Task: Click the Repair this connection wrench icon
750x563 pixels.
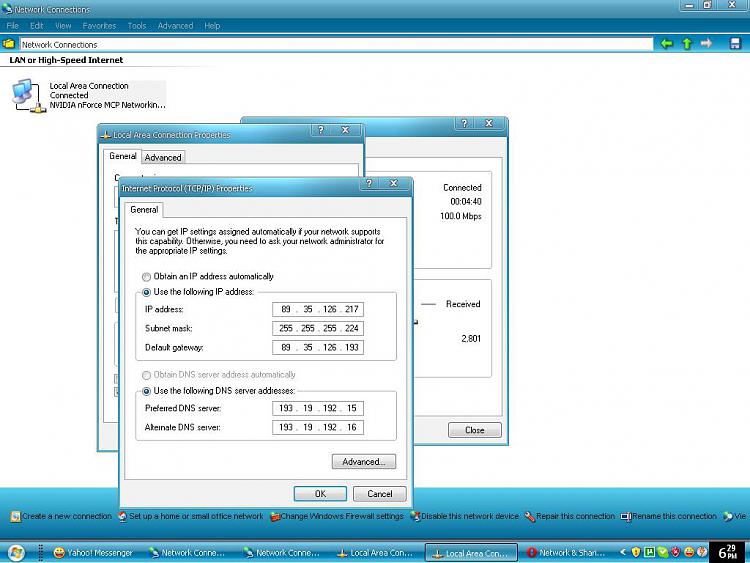Action: (x=529, y=517)
